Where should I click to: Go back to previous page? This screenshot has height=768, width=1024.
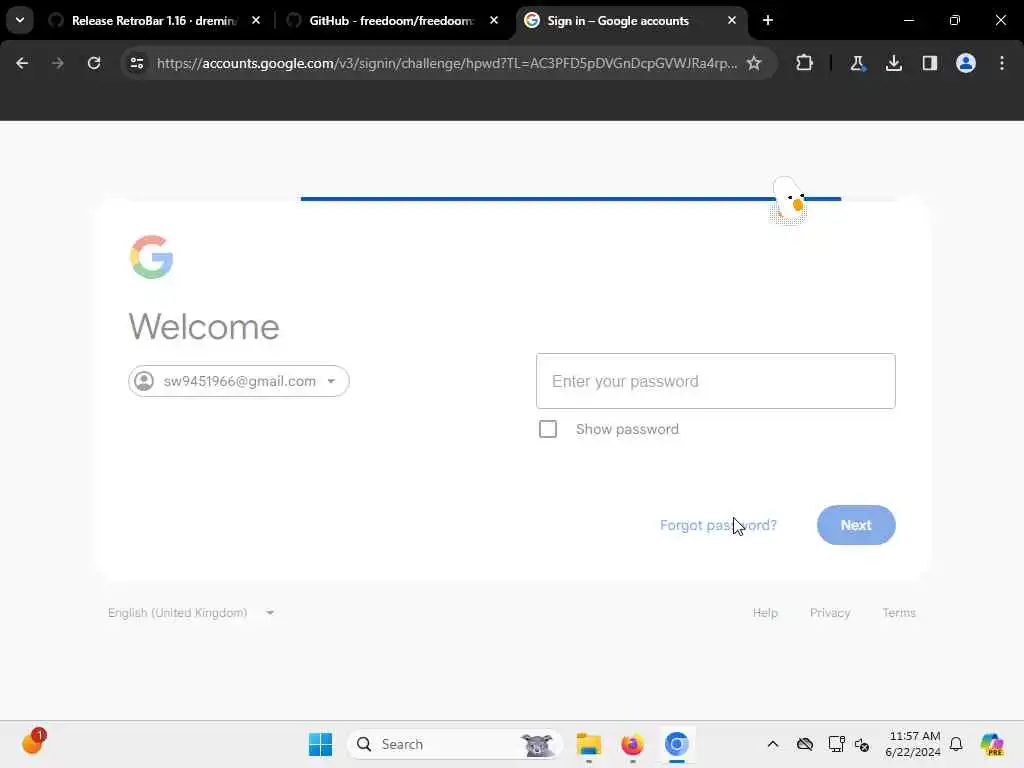(x=22, y=63)
